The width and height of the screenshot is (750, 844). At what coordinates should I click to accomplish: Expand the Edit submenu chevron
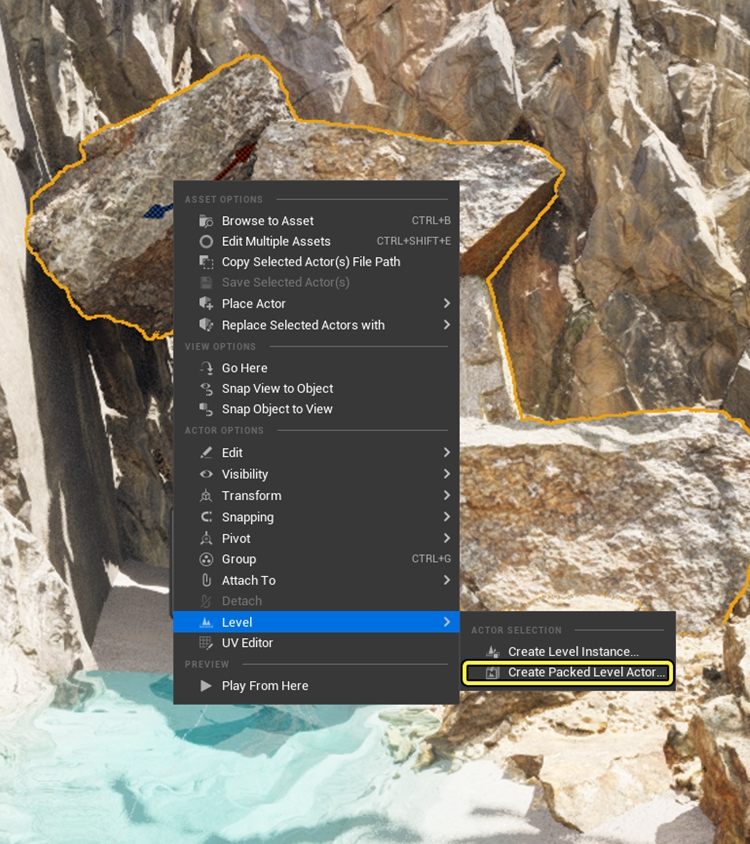click(x=446, y=452)
